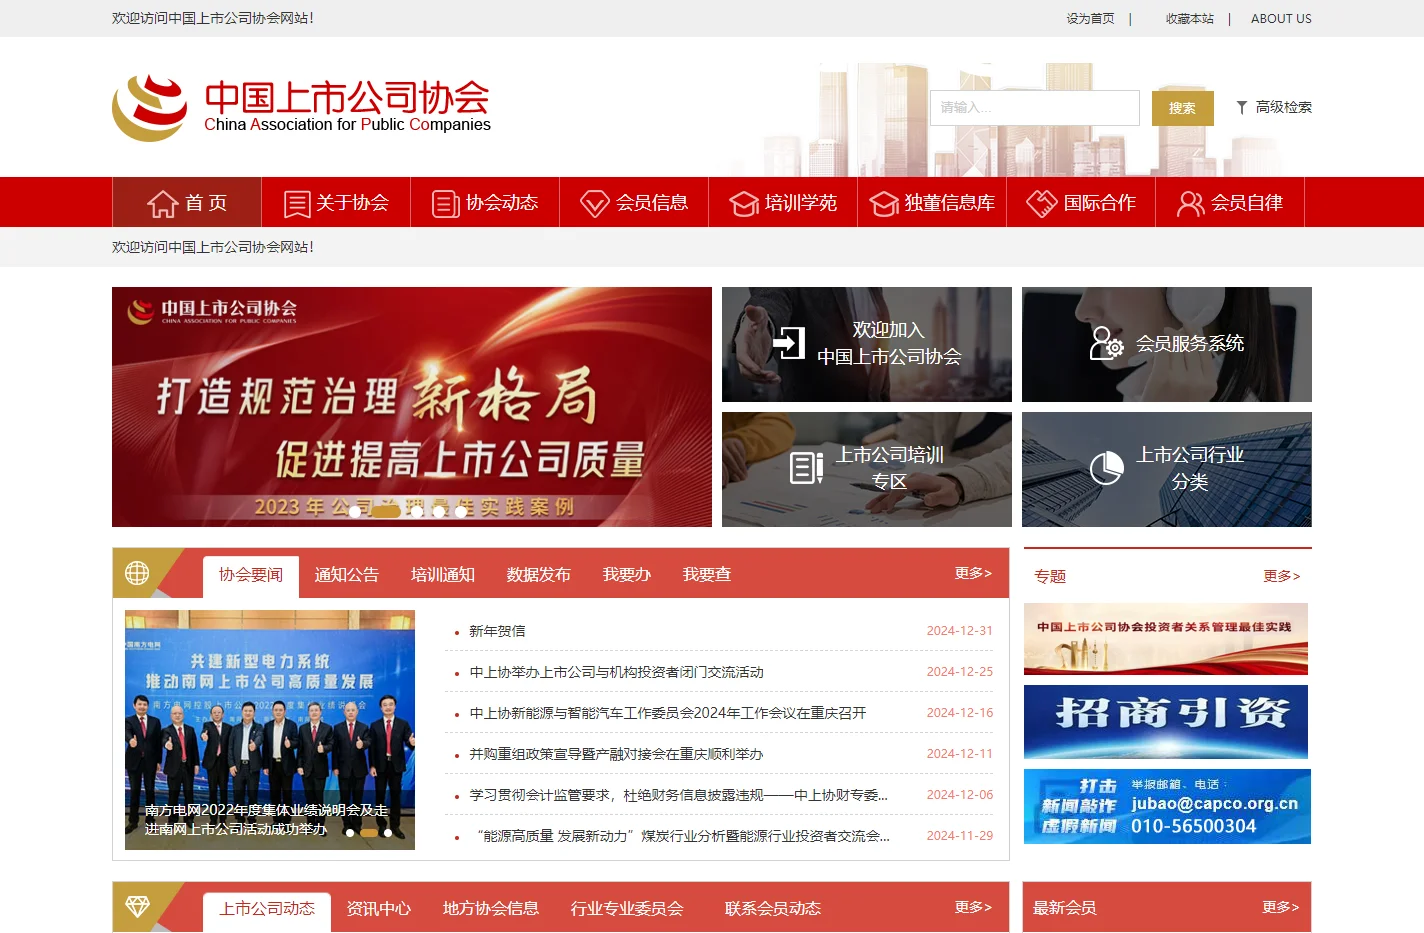Click the 培训学苑 graduation cap icon
The width and height of the screenshot is (1424, 933).
744,204
